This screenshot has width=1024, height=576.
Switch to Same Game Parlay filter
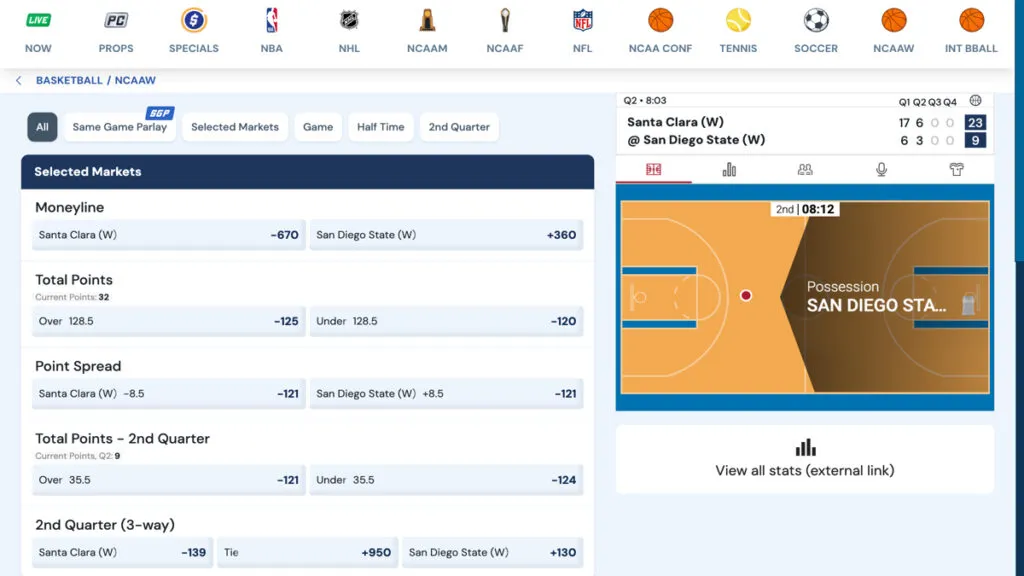(x=120, y=127)
